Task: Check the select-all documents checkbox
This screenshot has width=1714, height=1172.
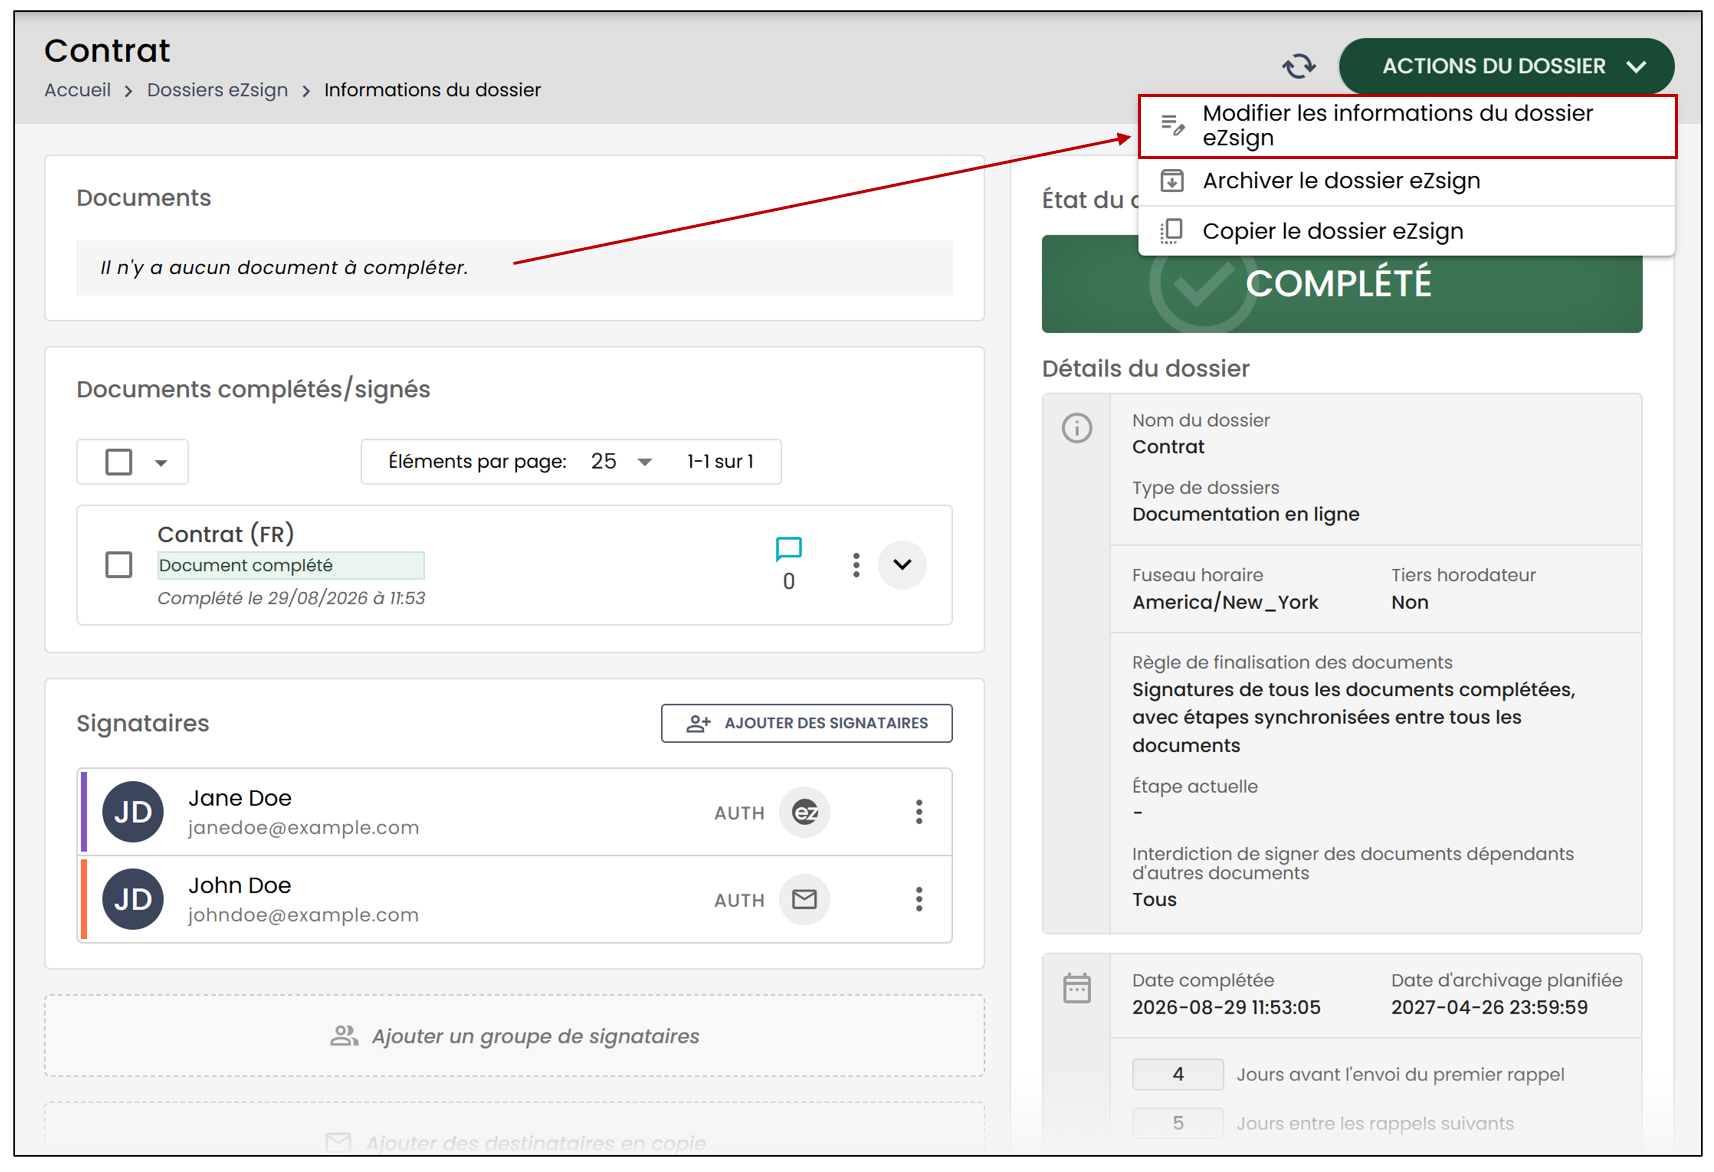Action: pyautogui.click(x=119, y=462)
